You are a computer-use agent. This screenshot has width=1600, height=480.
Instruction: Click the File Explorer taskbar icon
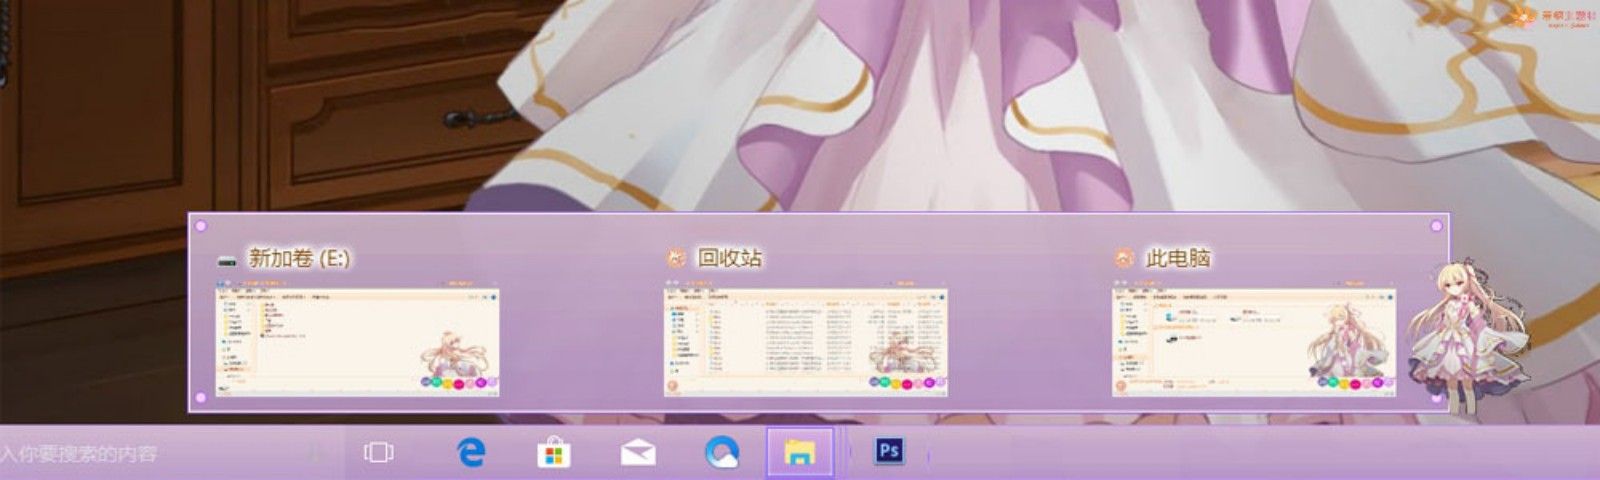[800, 453]
